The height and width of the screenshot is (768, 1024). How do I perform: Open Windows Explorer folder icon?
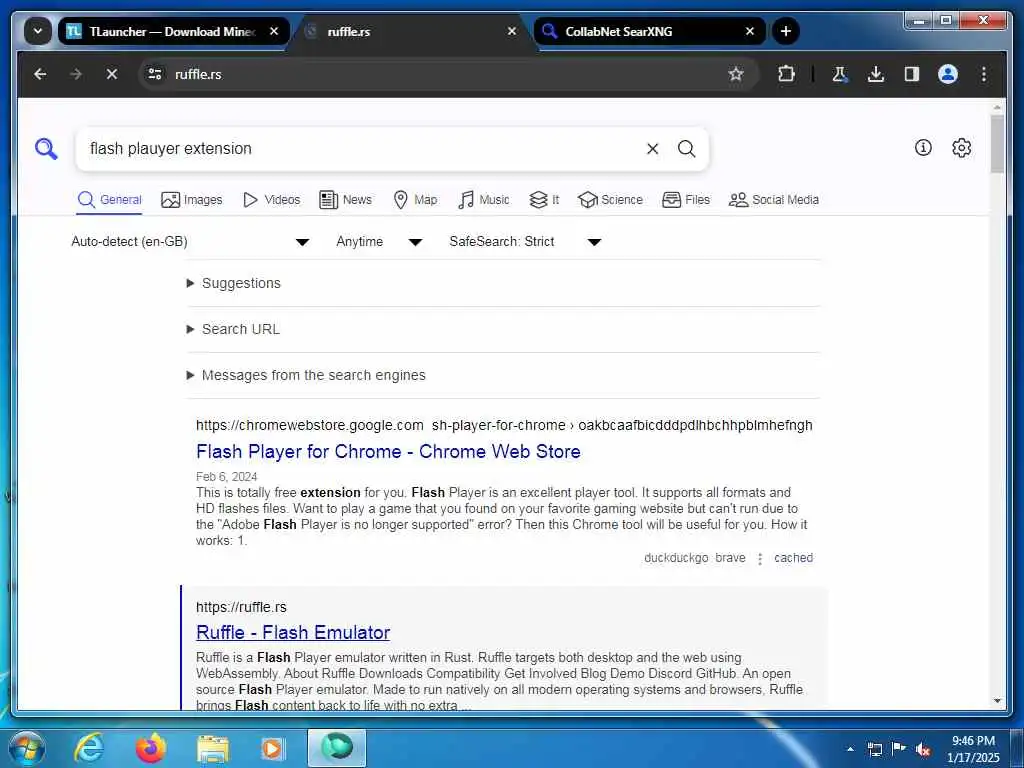213,750
